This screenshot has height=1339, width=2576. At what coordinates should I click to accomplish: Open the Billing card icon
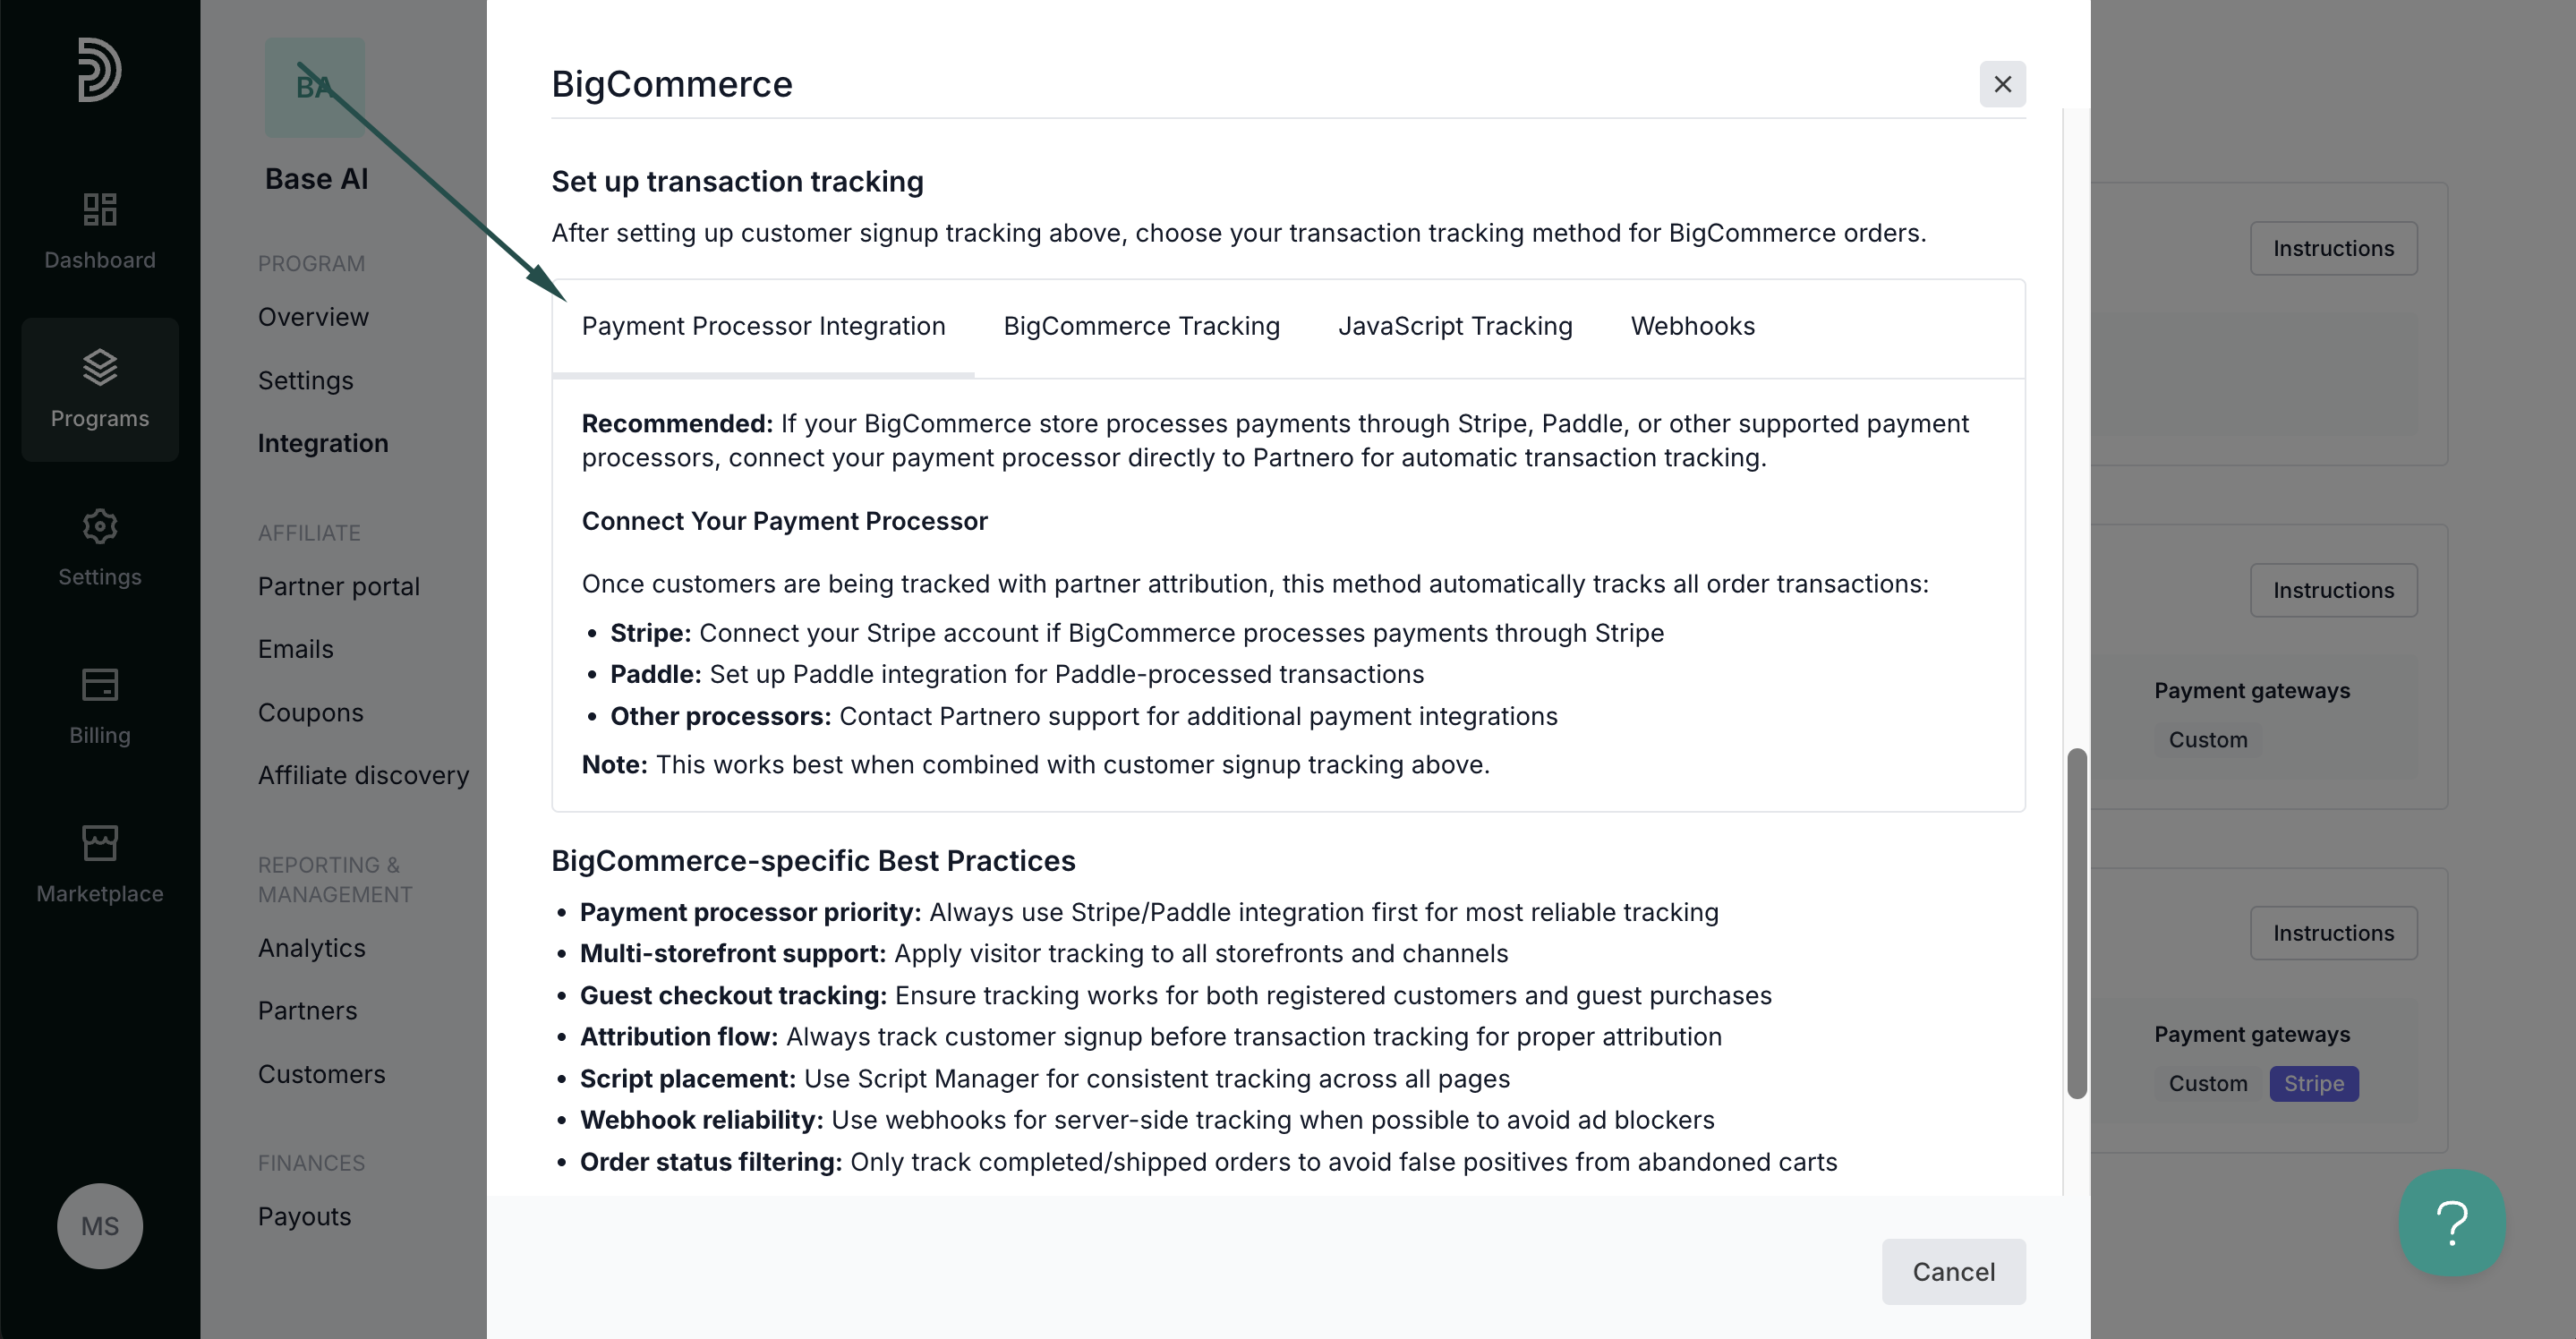[100, 685]
